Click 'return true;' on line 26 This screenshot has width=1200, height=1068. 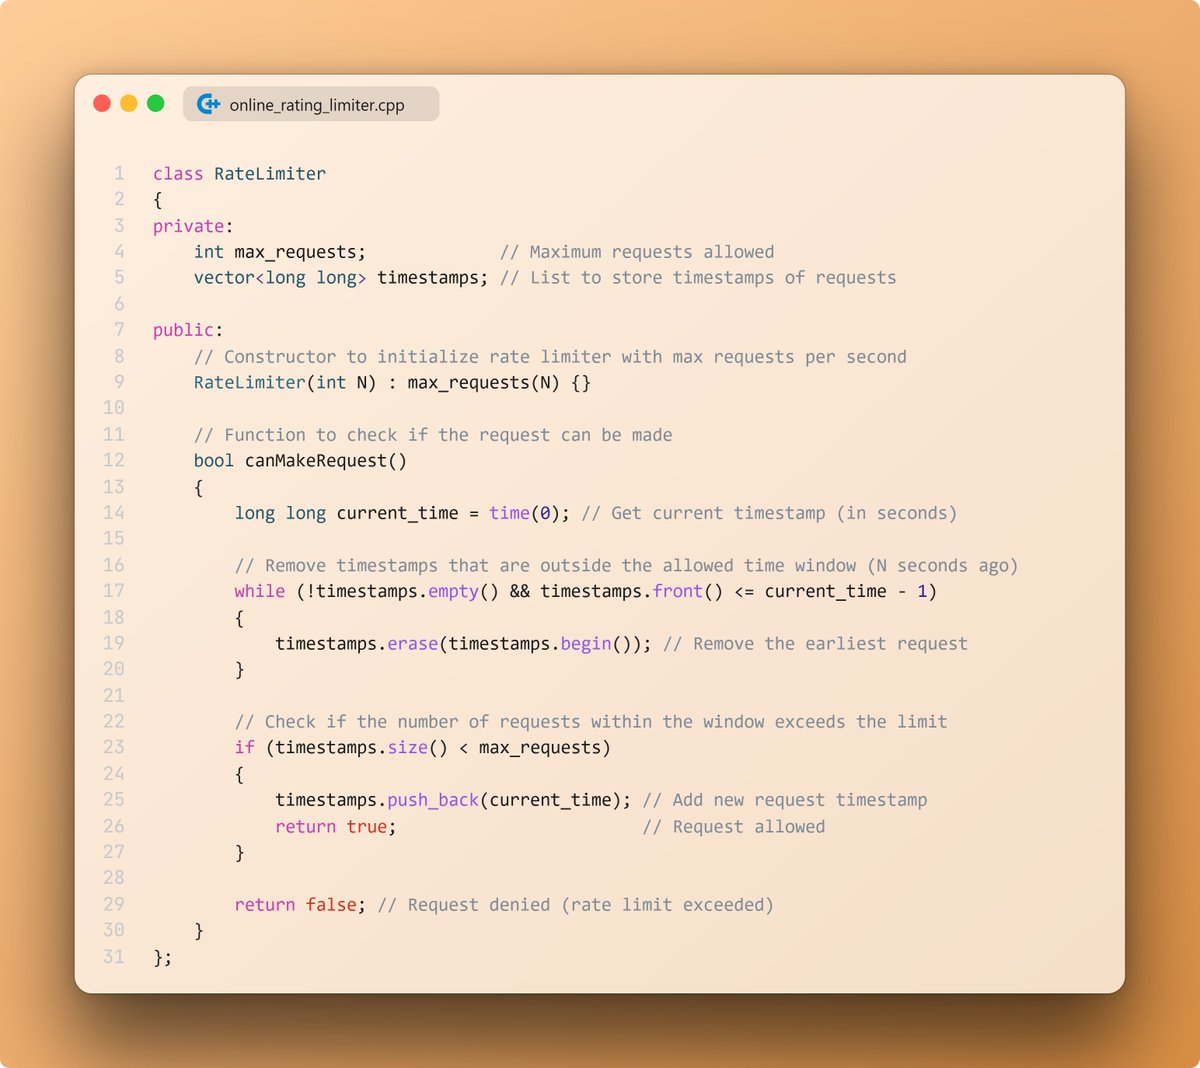(x=336, y=827)
